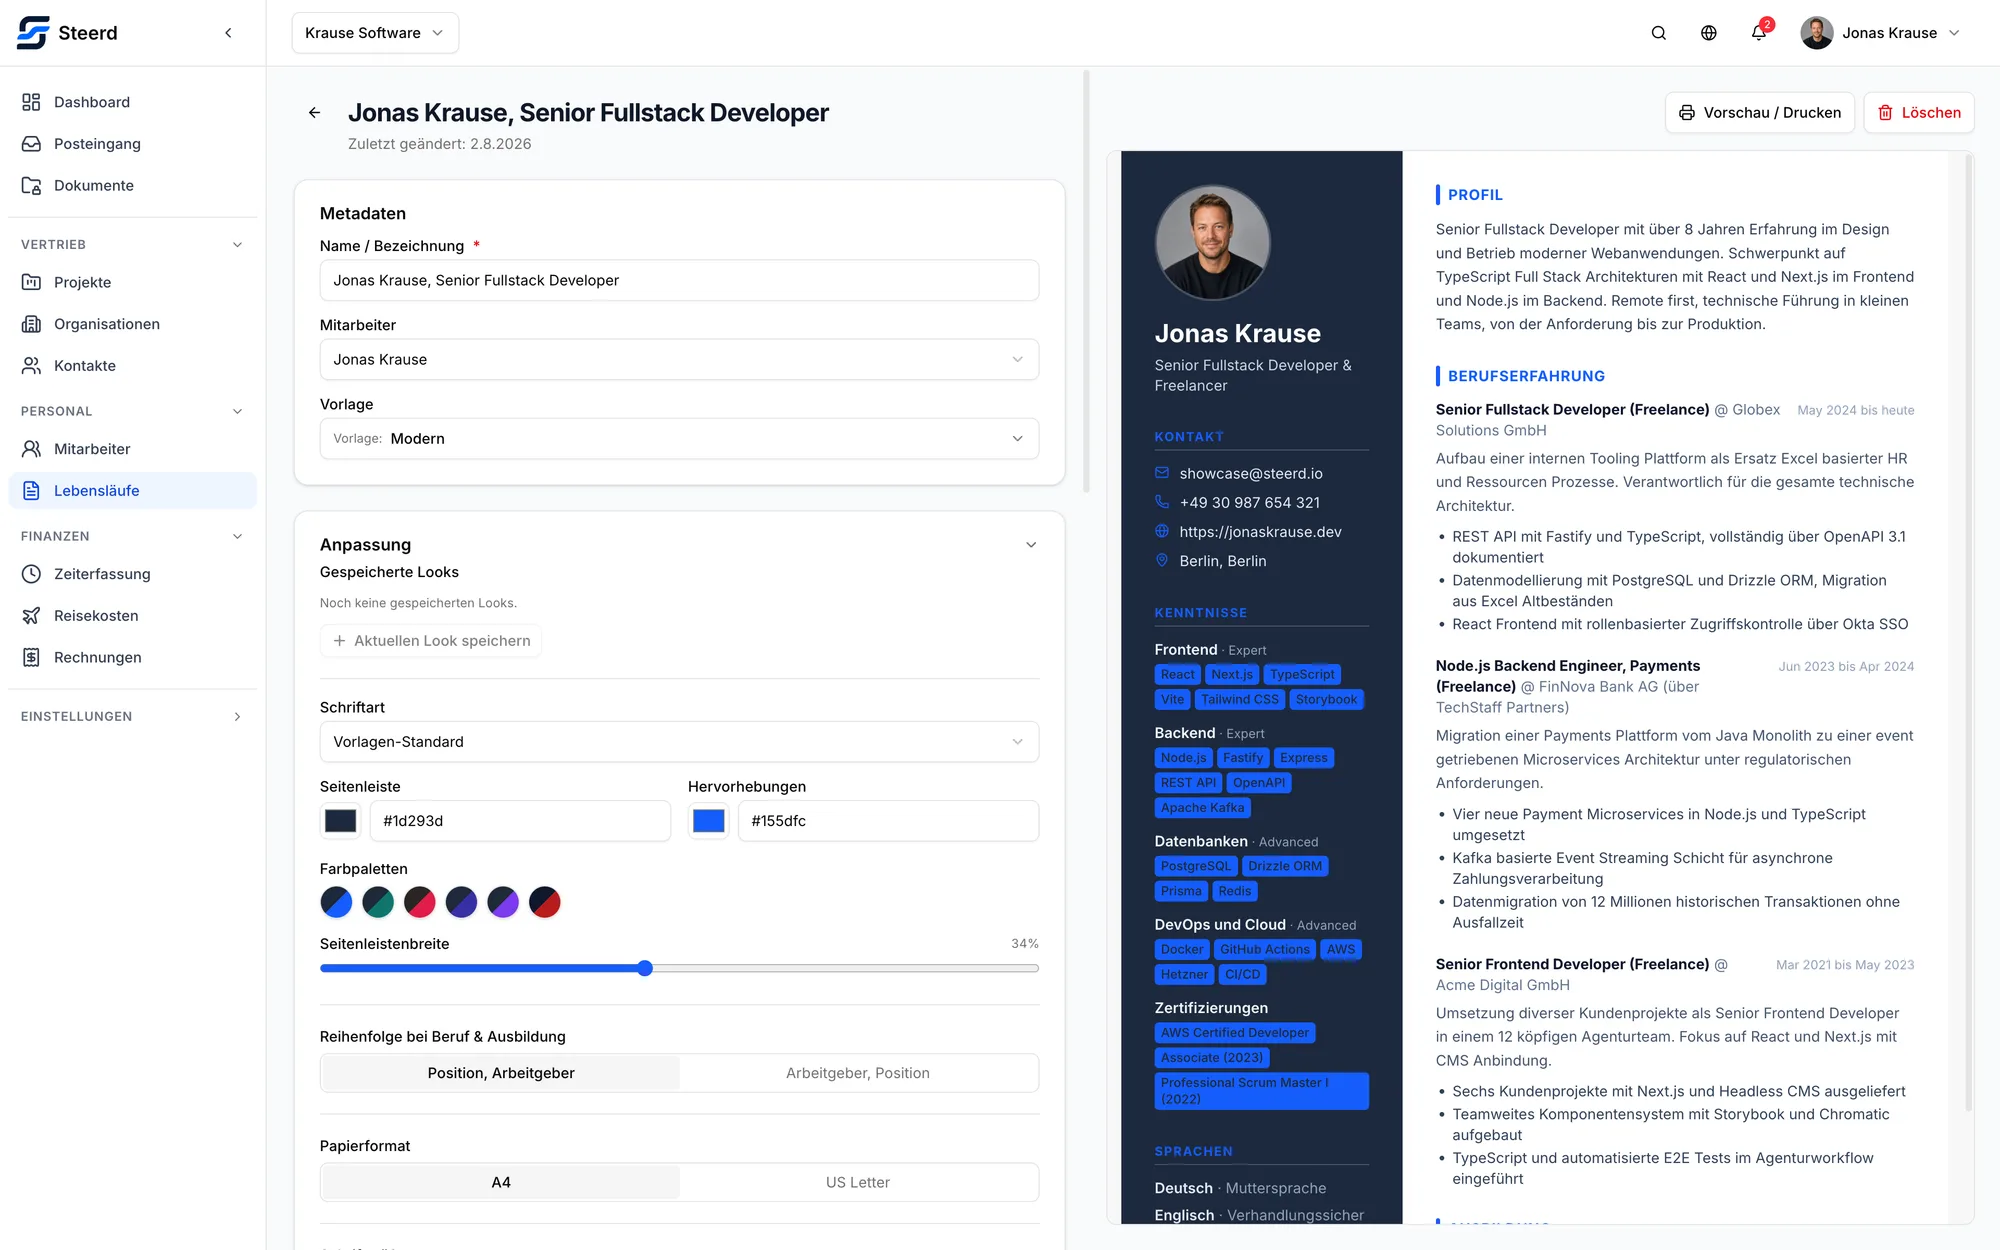Open https://jonaskrause.dev link in preview
Screen dimensions: 2000x1250
click(1260, 532)
